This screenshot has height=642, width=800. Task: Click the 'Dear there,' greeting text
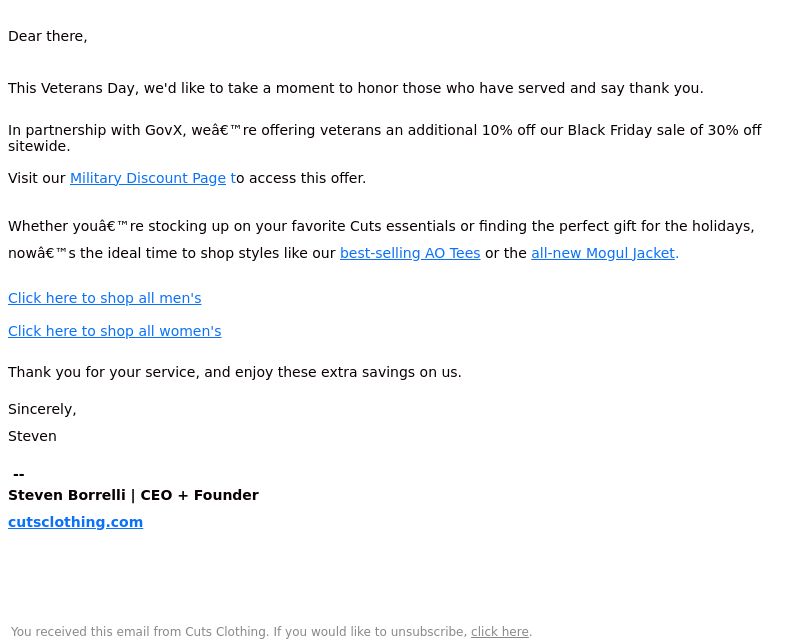(x=47, y=36)
